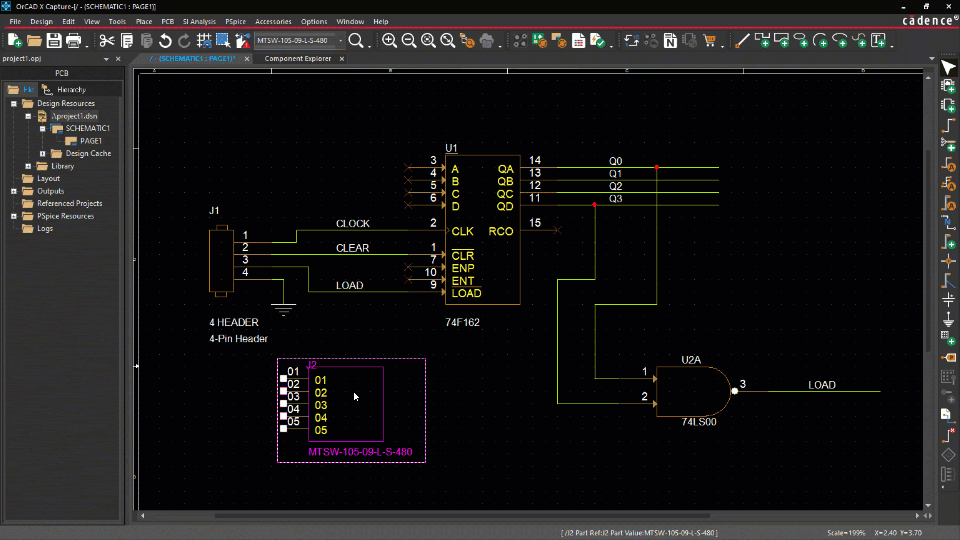Viewport: 960px width, 540px height.
Task: Undo the last action
Action: point(165,41)
